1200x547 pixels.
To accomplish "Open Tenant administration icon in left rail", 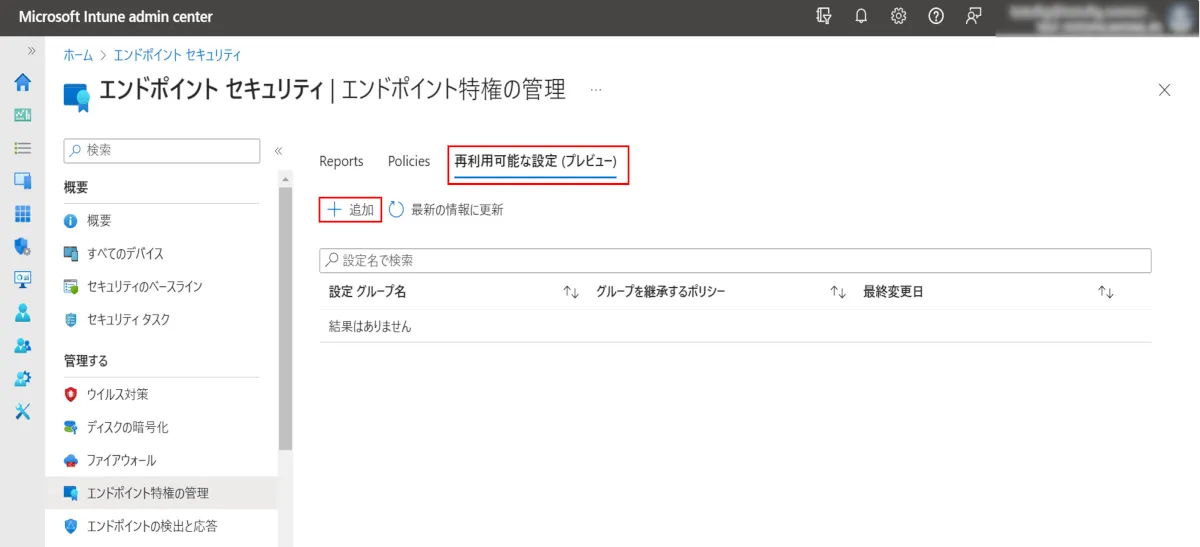I will (22, 378).
